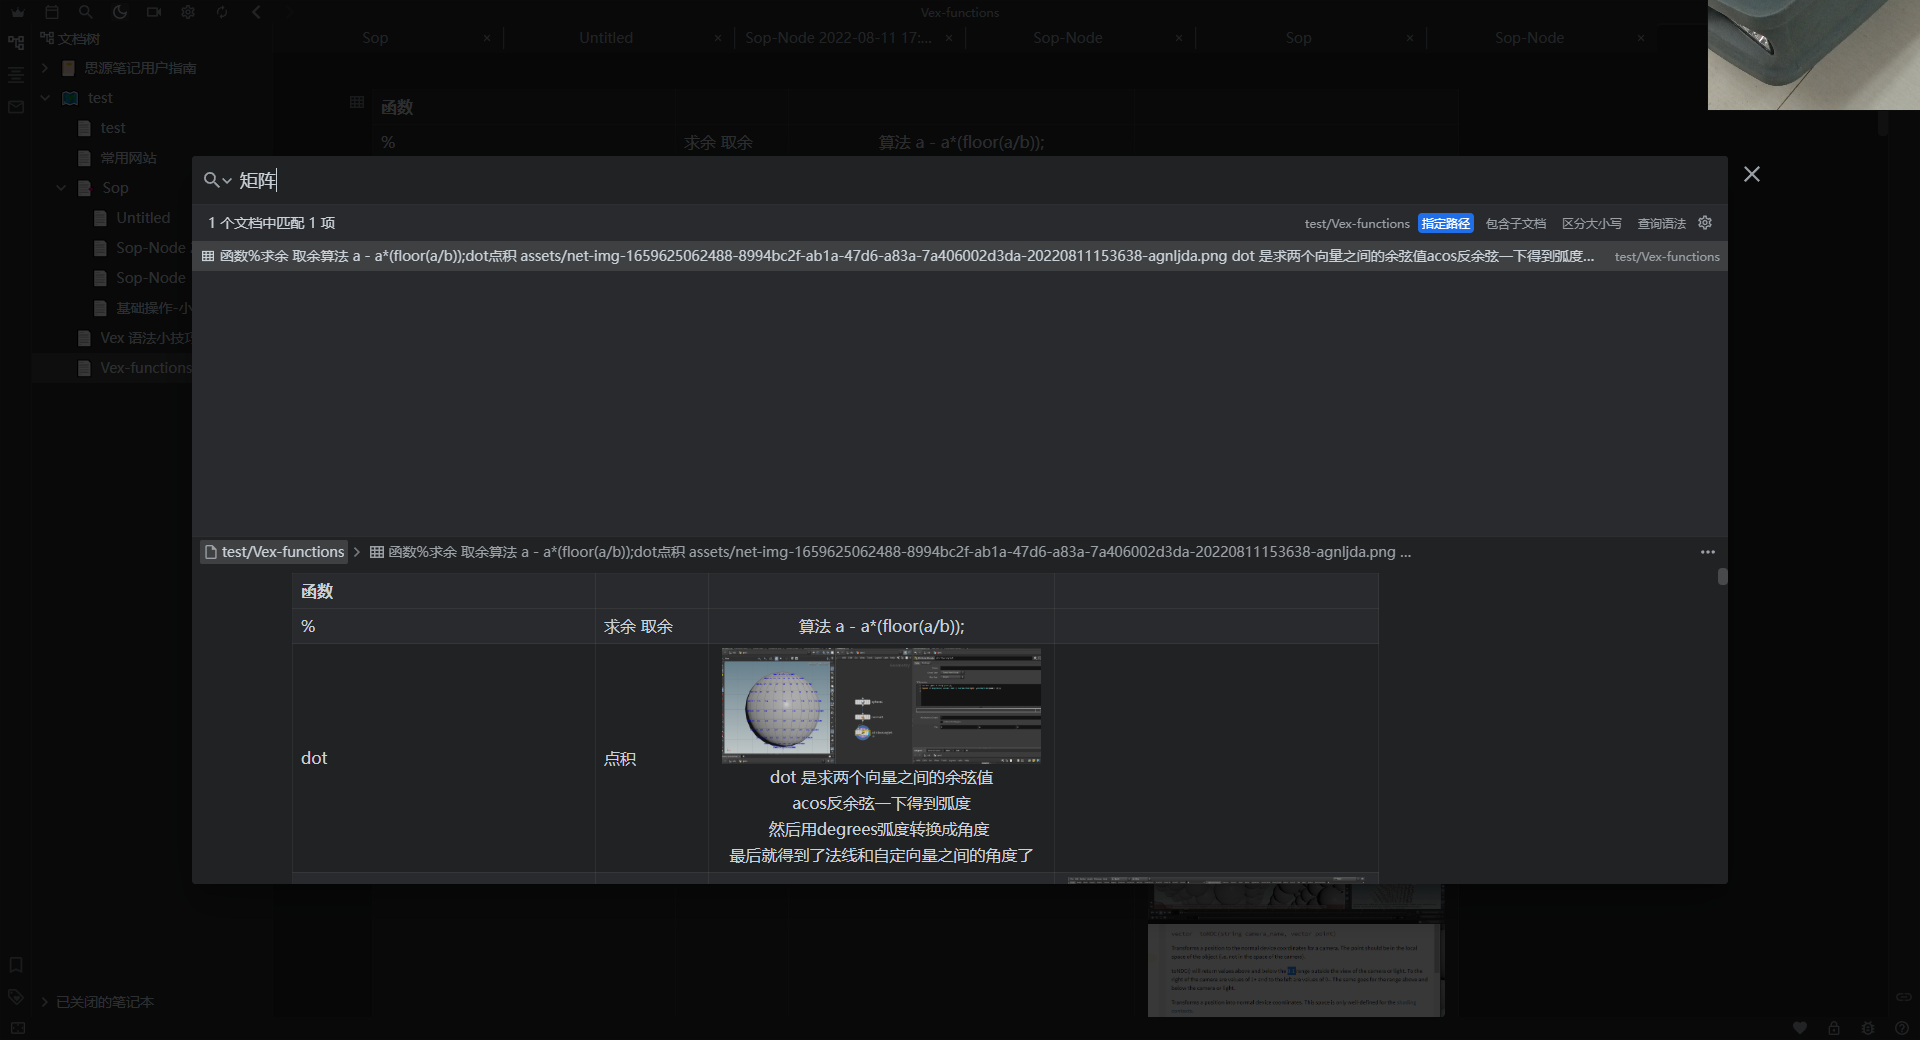
Task: Click the 算法 a - a*(floor(a/b)); cell in preview
Action: (881, 626)
